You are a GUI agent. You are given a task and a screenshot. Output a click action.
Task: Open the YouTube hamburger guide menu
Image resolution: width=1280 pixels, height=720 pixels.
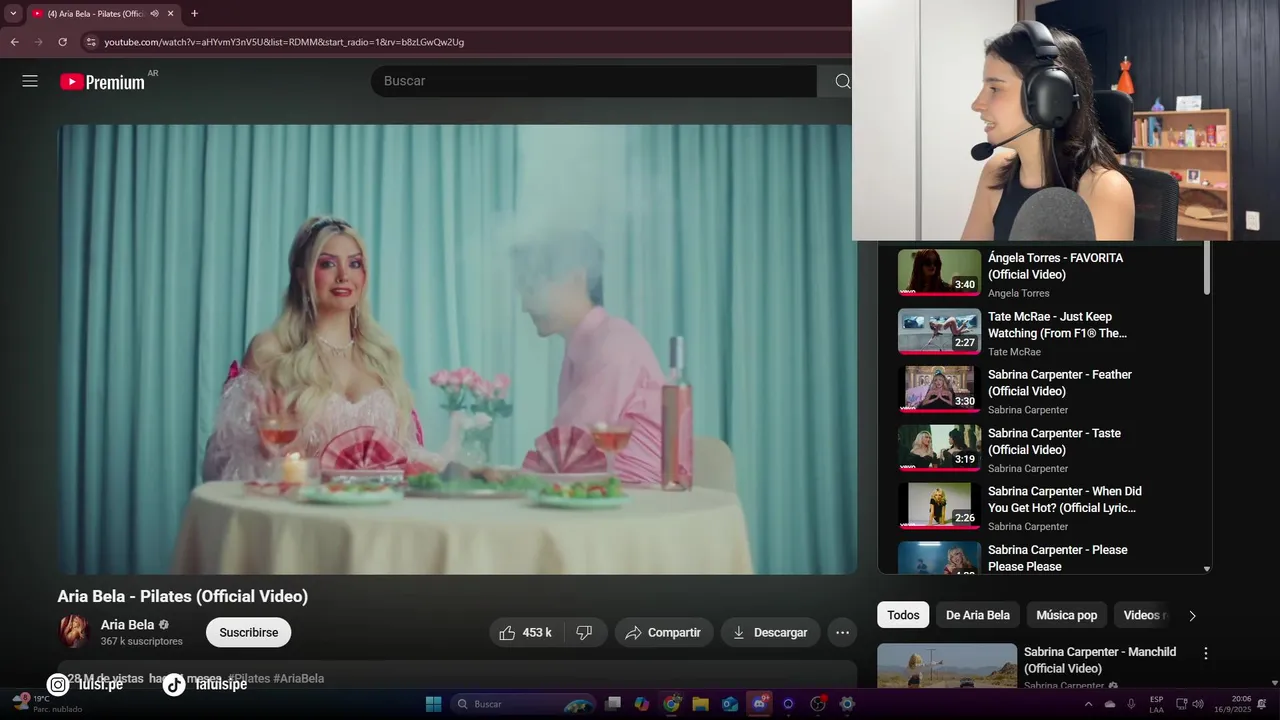(30, 81)
